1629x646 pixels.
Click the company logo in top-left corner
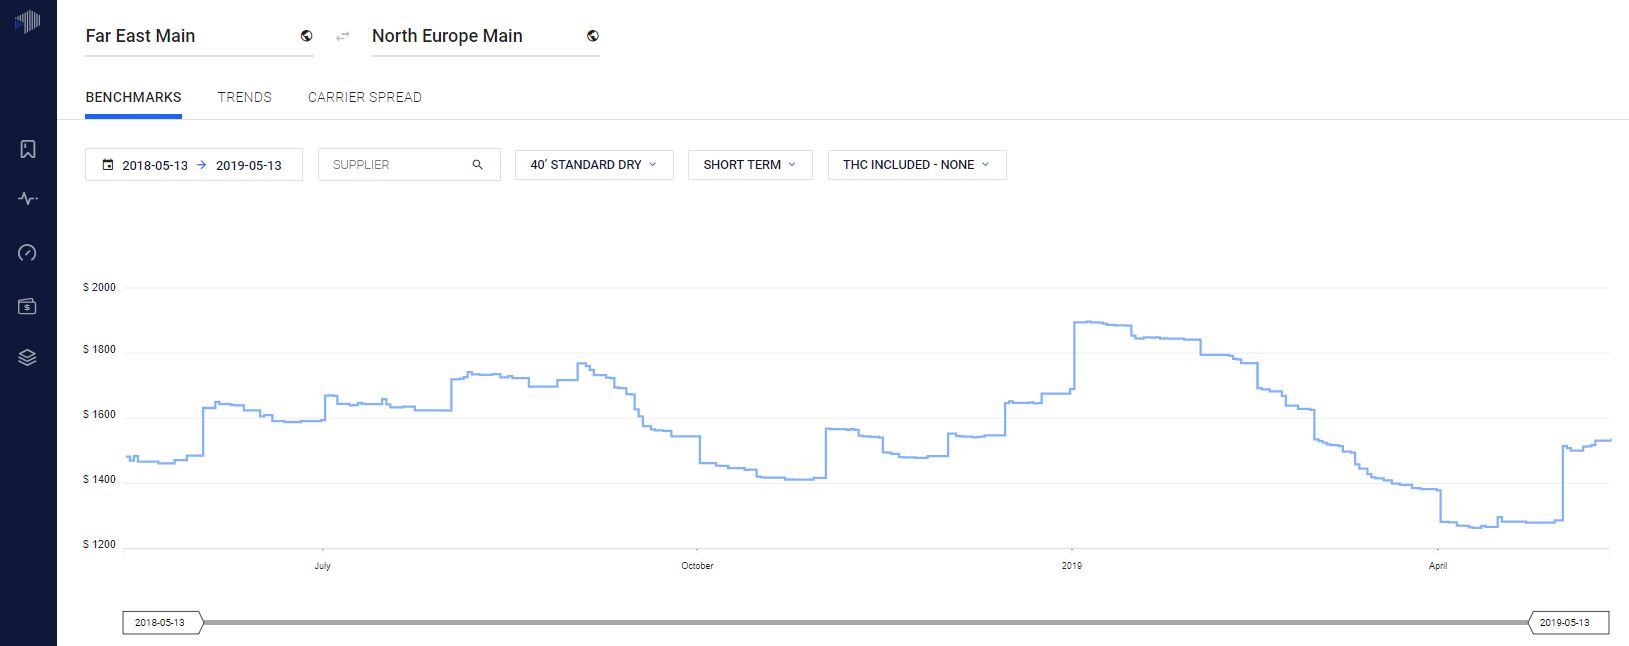(x=28, y=21)
